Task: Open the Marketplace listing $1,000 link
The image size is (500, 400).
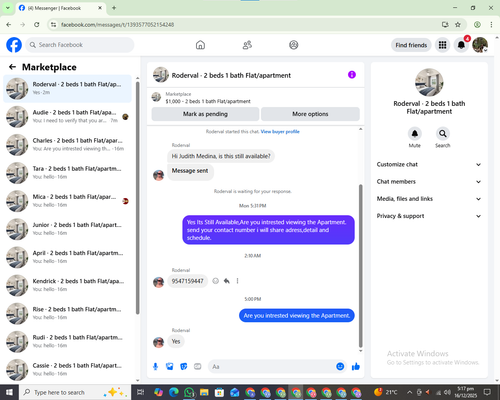Action: coord(208,101)
